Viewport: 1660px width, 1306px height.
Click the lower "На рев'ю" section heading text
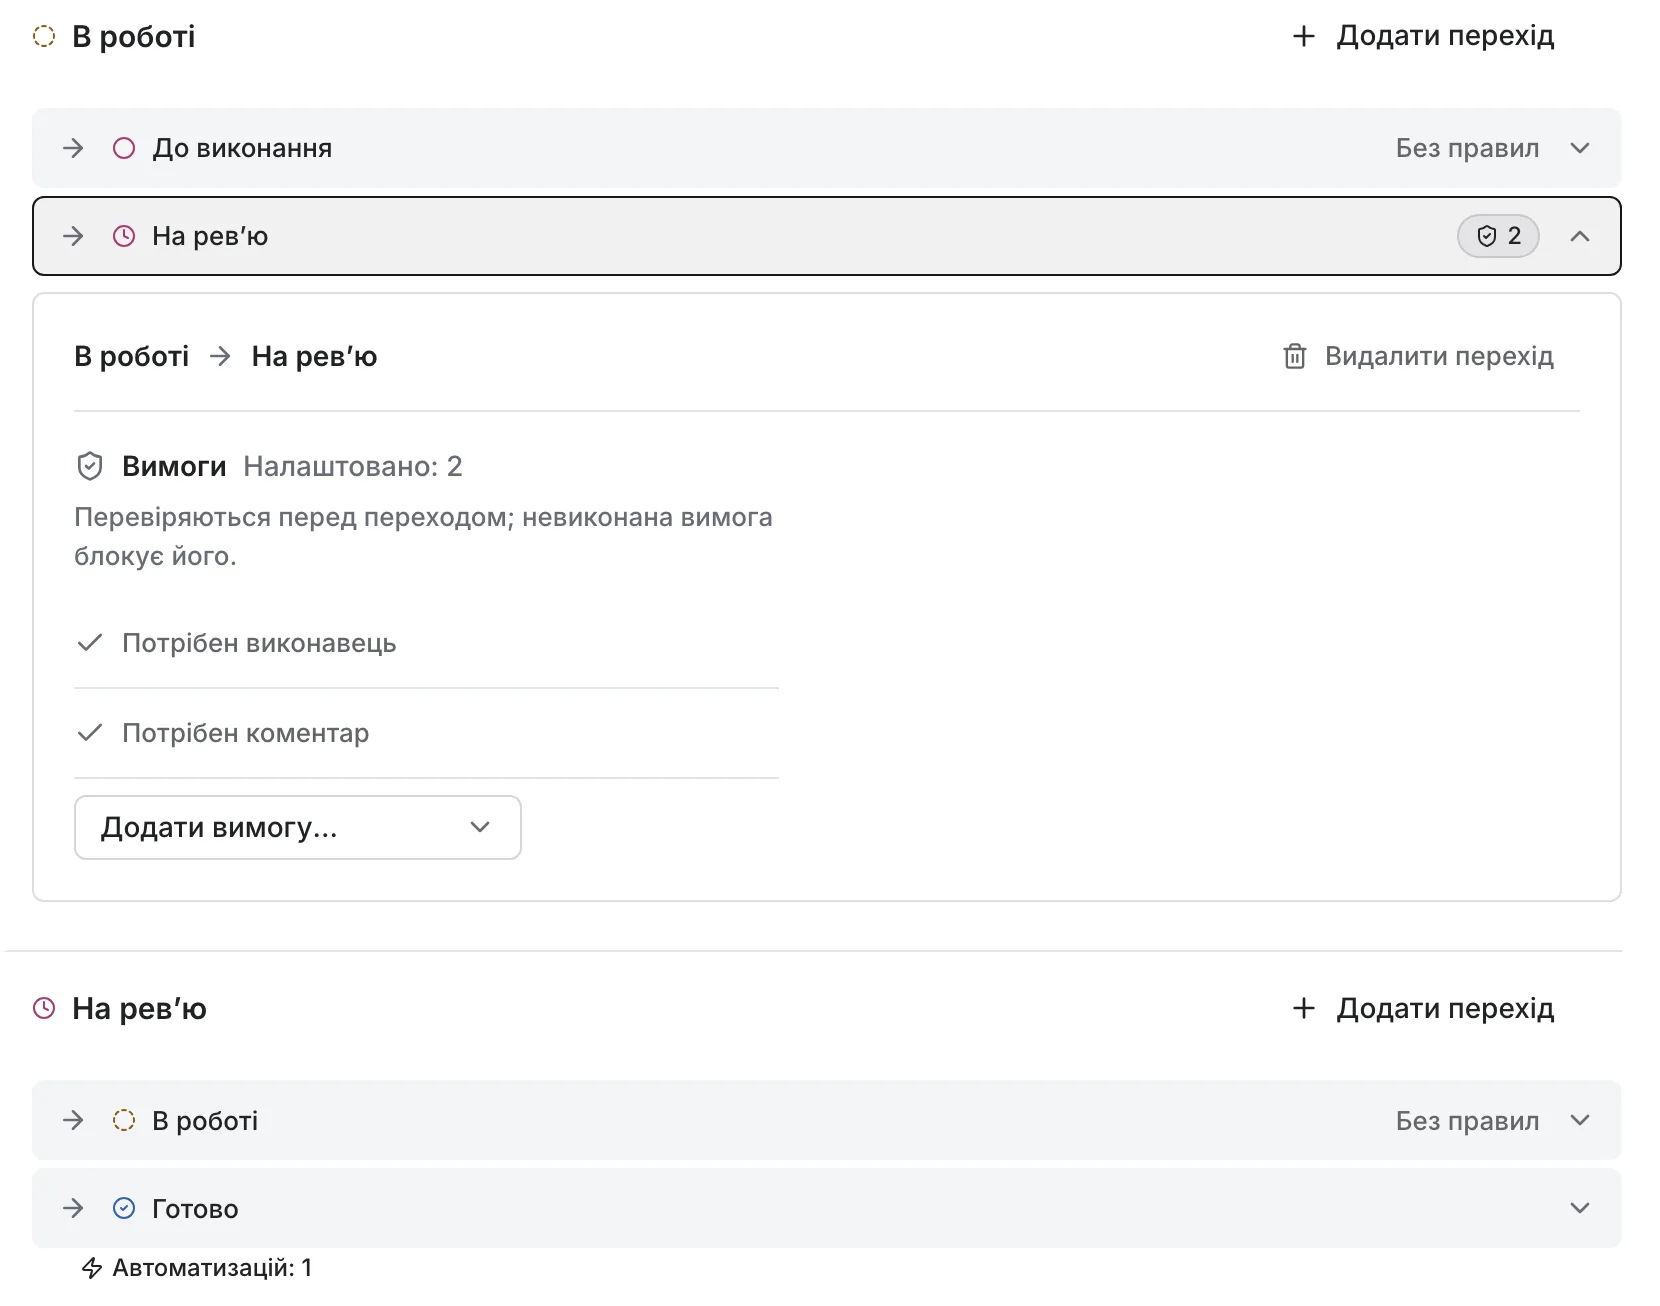point(140,1008)
